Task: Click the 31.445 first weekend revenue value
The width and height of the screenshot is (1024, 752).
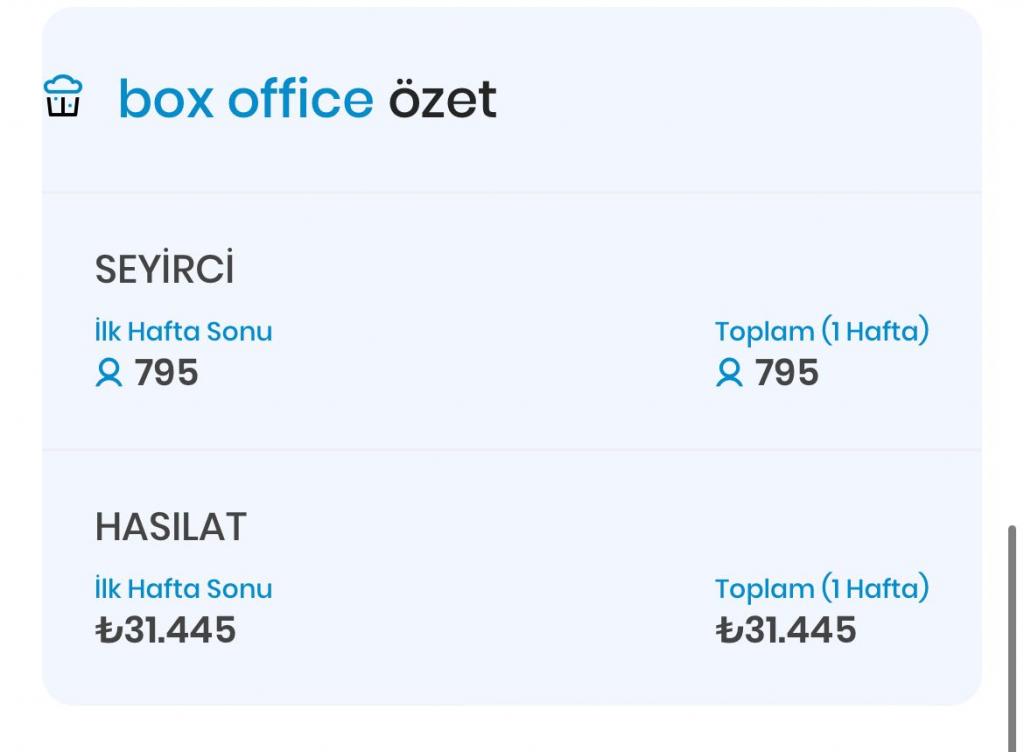Action: click(179, 630)
